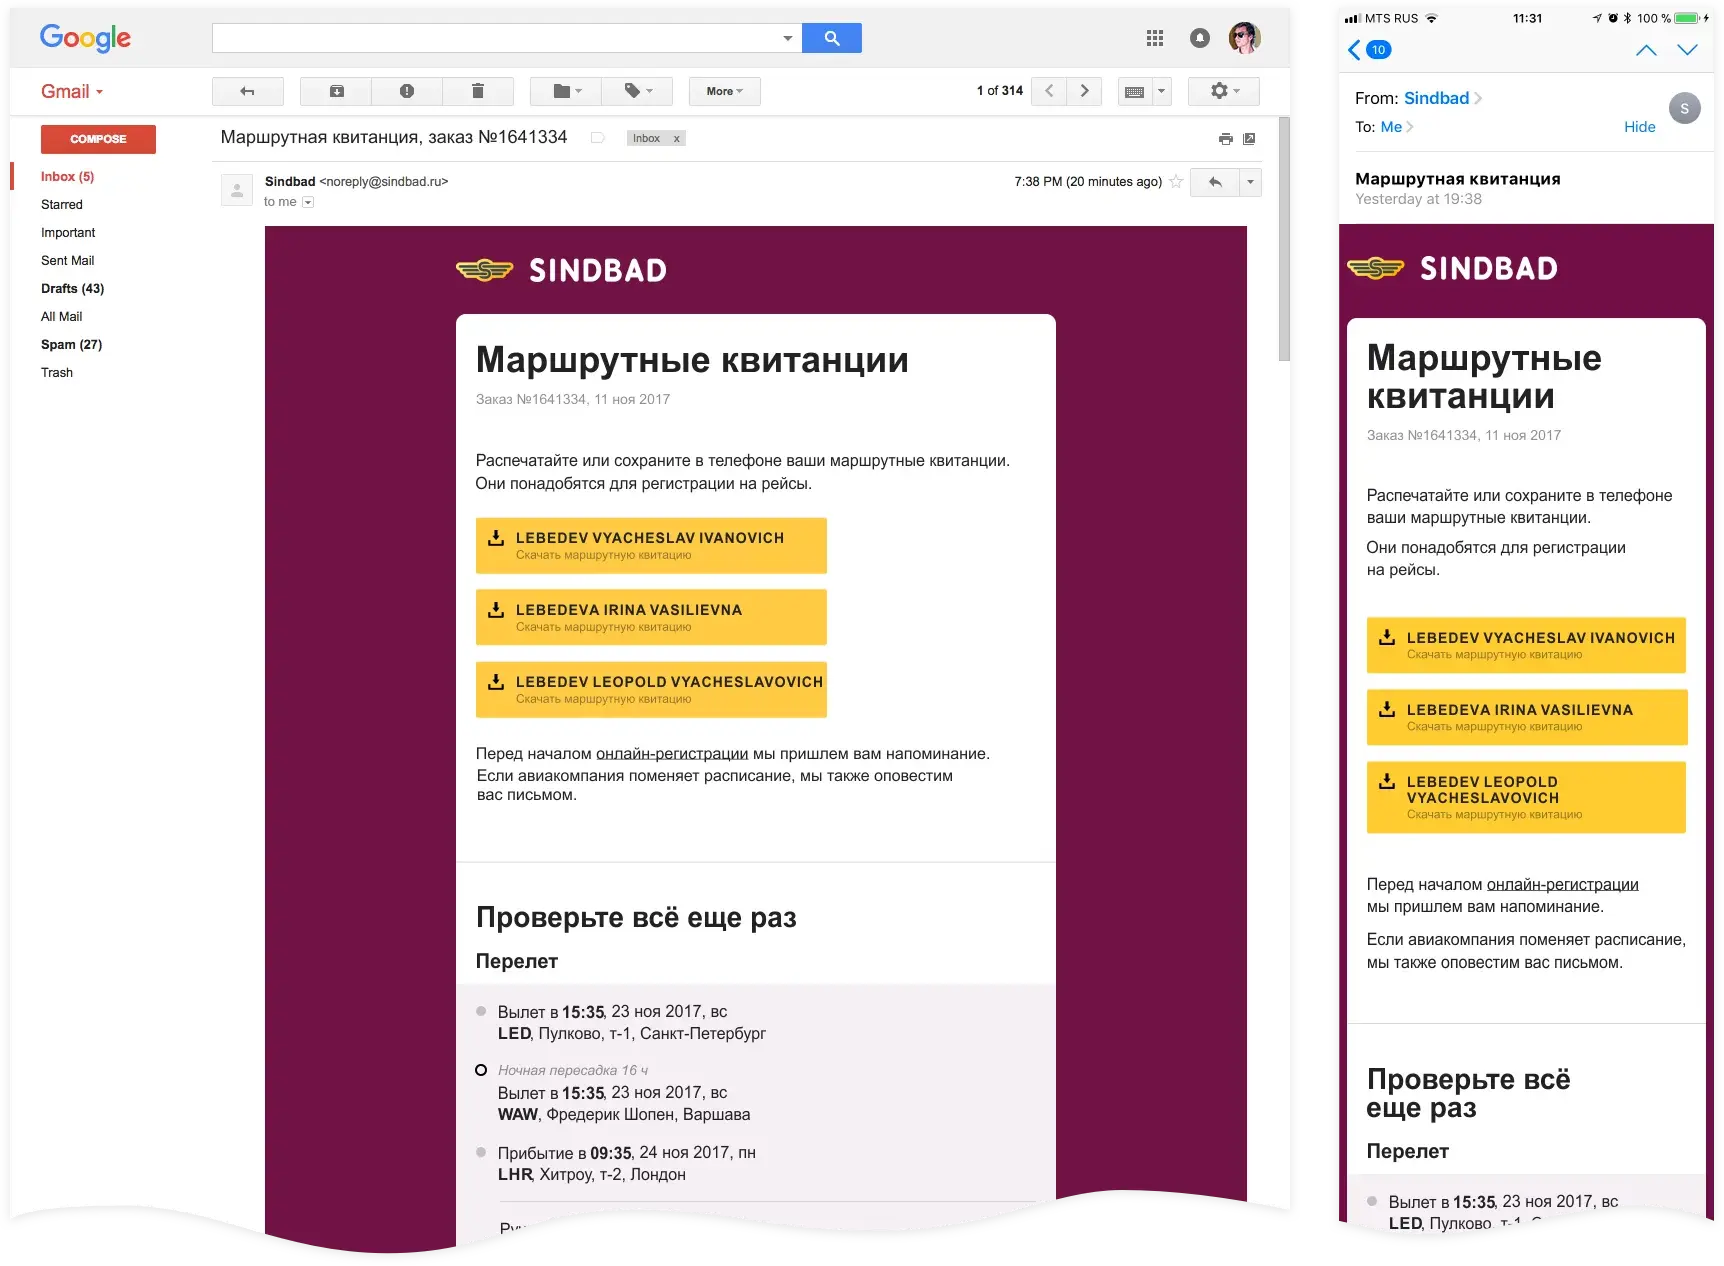The image size is (1724, 1266).
Task: Open the Labels tag dropdown
Action: [x=638, y=91]
